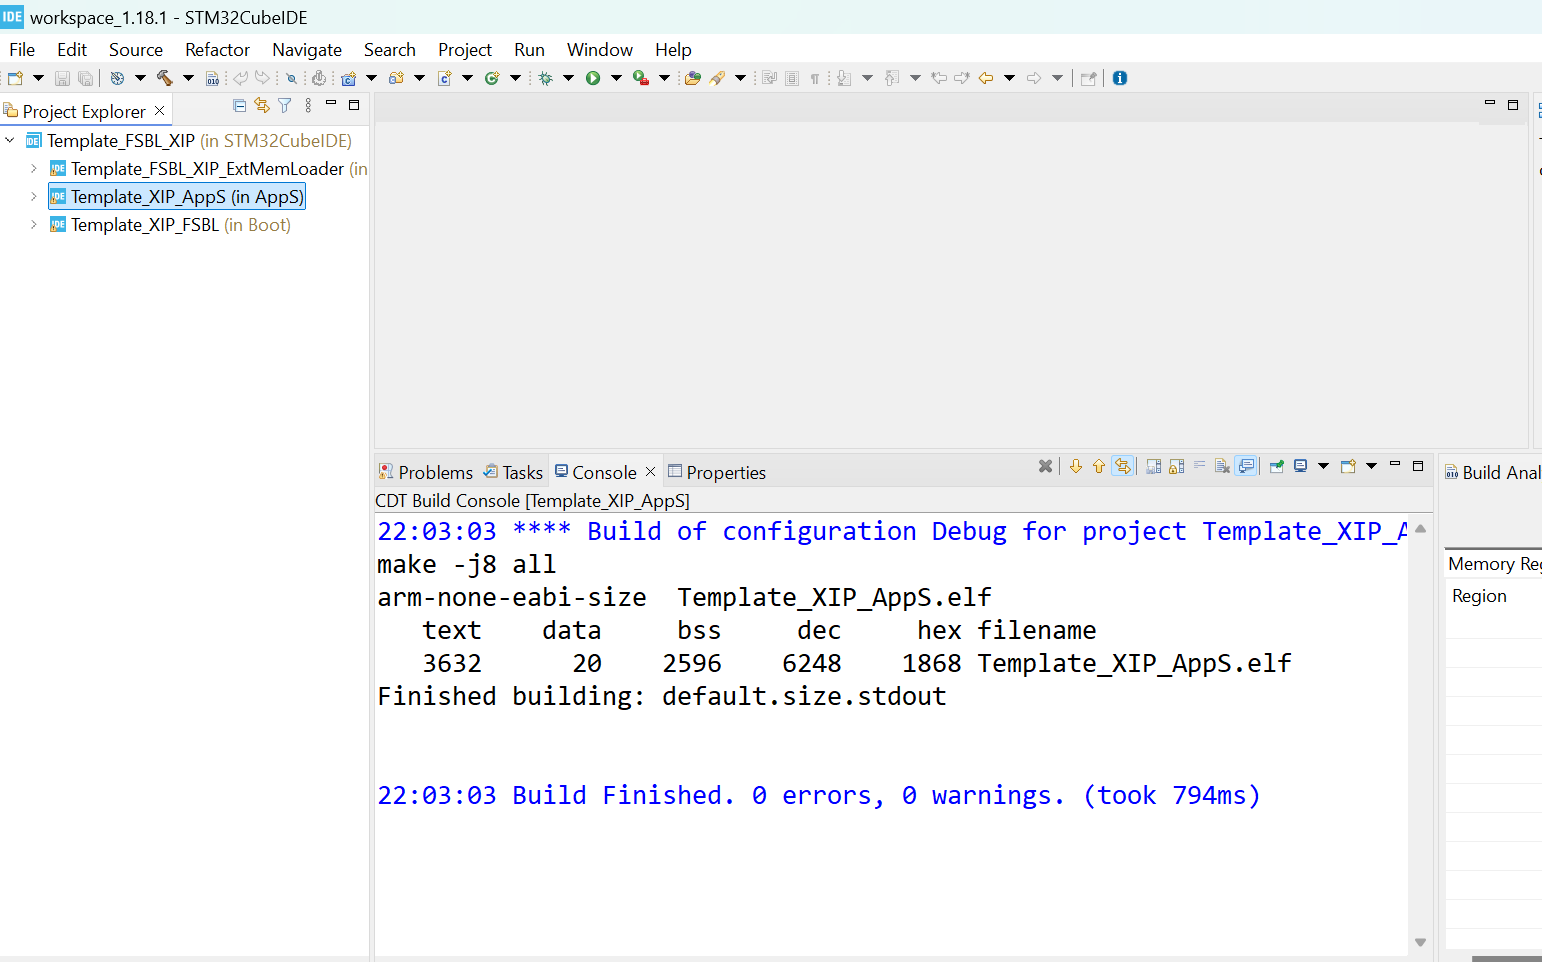
Task: Click the Save toolbar icon
Action: pyautogui.click(x=62, y=78)
